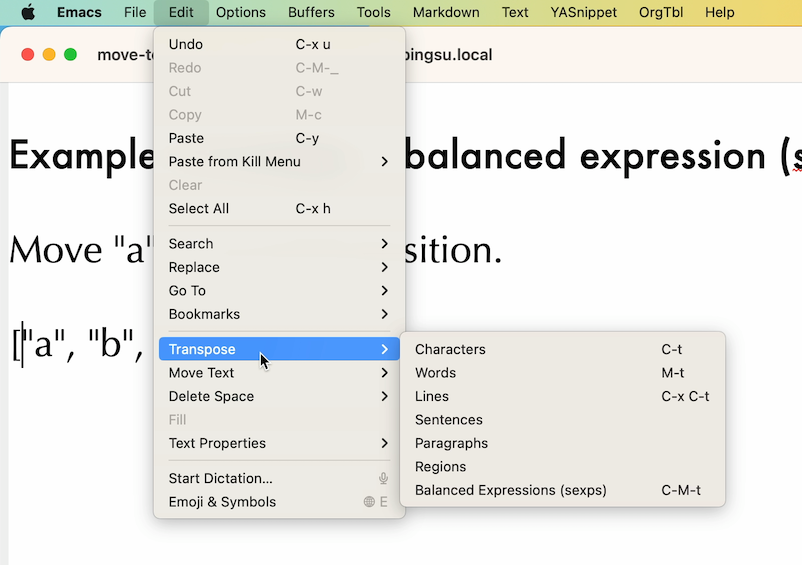
Task: Open the OrgTbl menu
Action: (x=661, y=12)
